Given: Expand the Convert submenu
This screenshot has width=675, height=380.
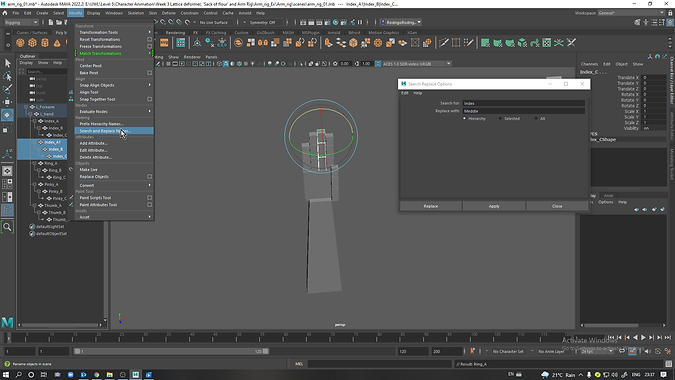Looking at the screenshot, I should tap(114, 185).
